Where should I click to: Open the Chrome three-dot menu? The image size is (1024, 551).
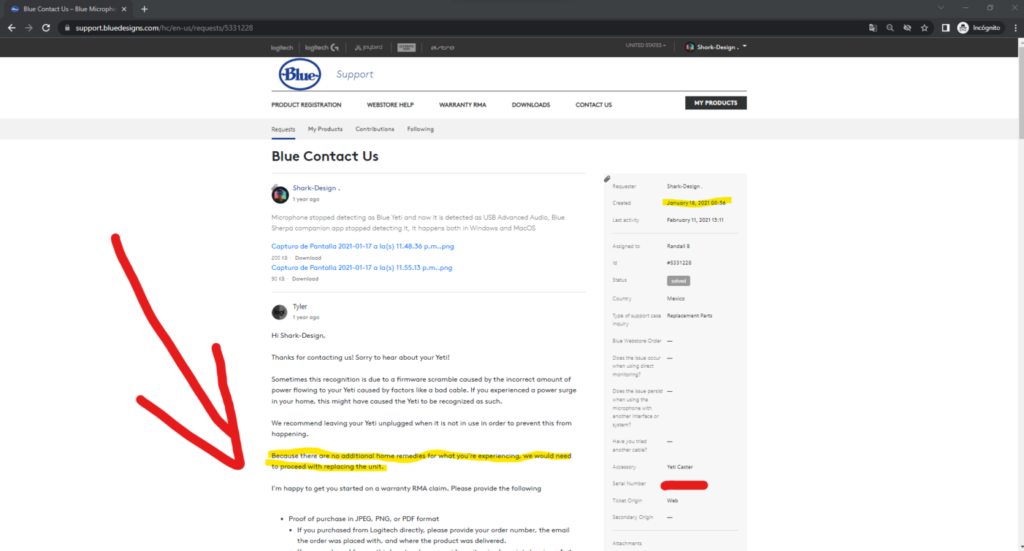click(x=1016, y=28)
